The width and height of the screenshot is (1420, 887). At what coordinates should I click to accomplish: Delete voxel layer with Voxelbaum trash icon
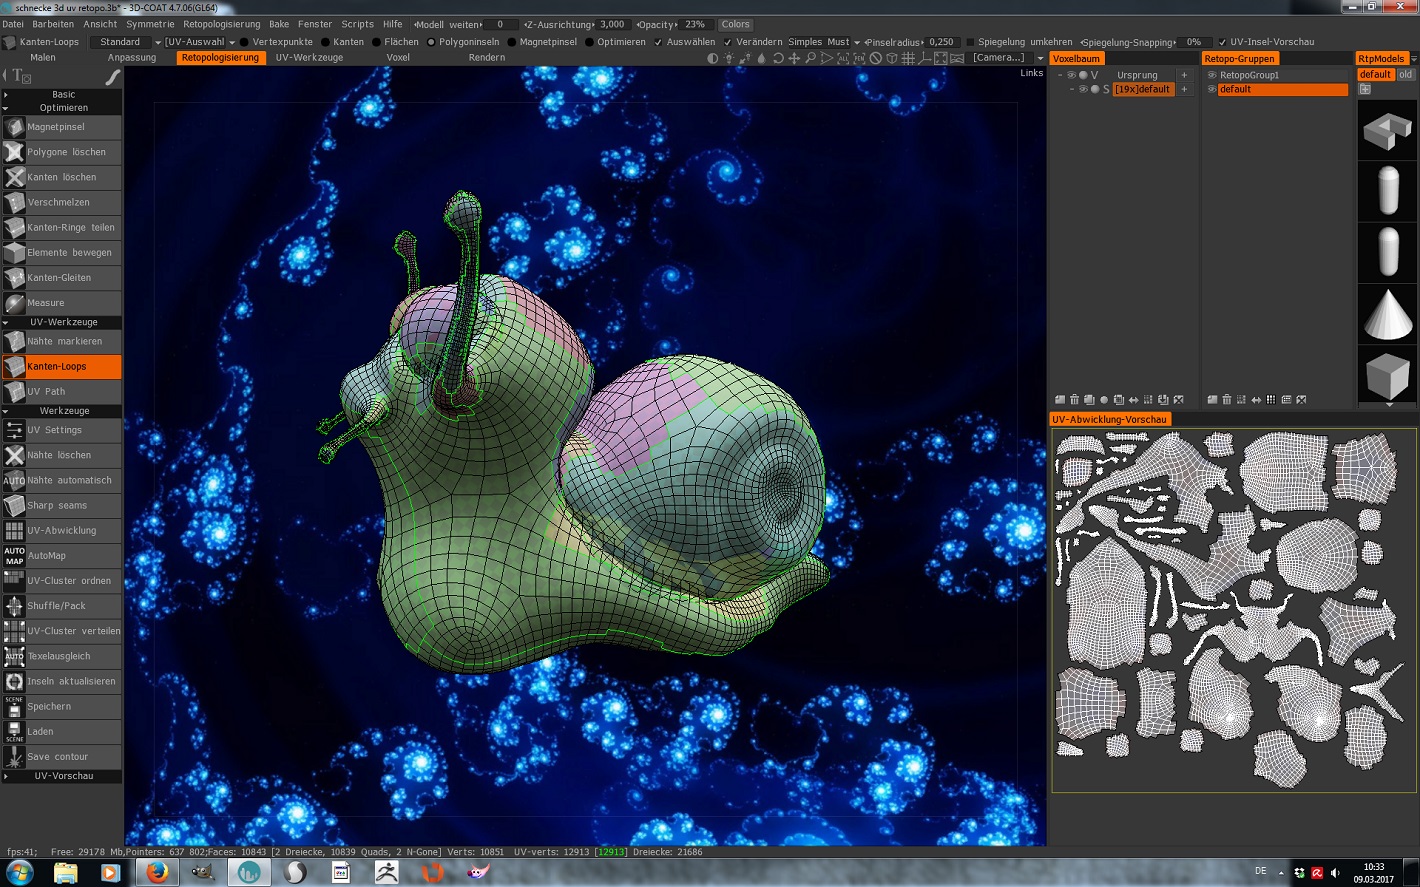click(x=1075, y=400)
